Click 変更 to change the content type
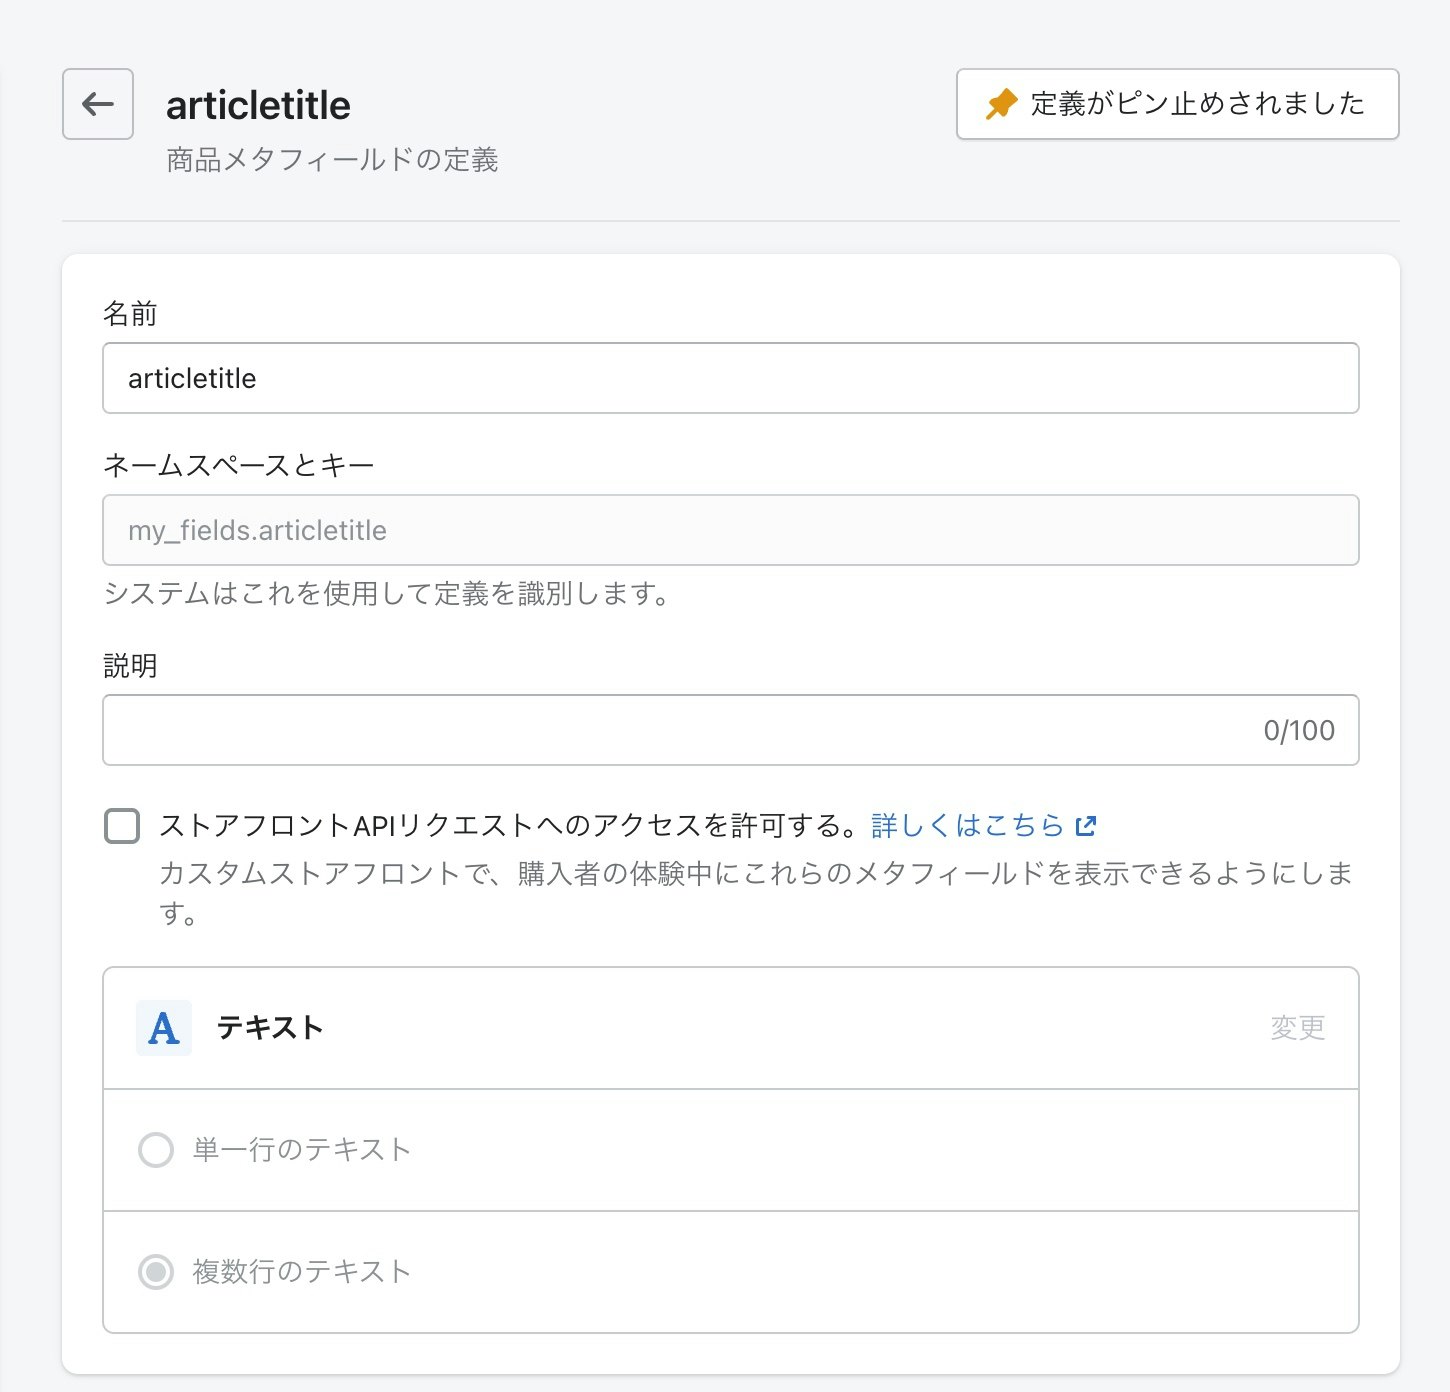The height and width of the screenshot is (1392, 1450). point(1299,1027)
